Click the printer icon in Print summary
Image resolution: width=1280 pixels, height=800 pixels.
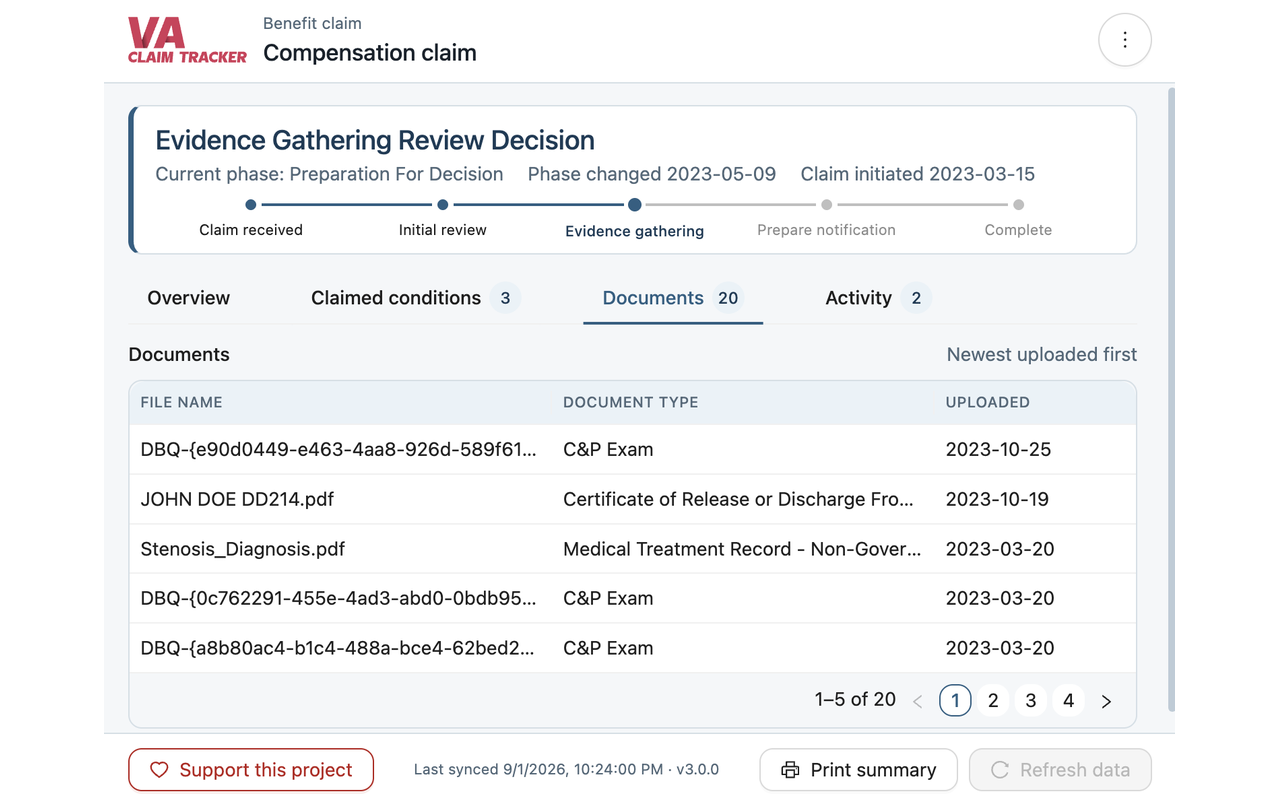[790, 770]
